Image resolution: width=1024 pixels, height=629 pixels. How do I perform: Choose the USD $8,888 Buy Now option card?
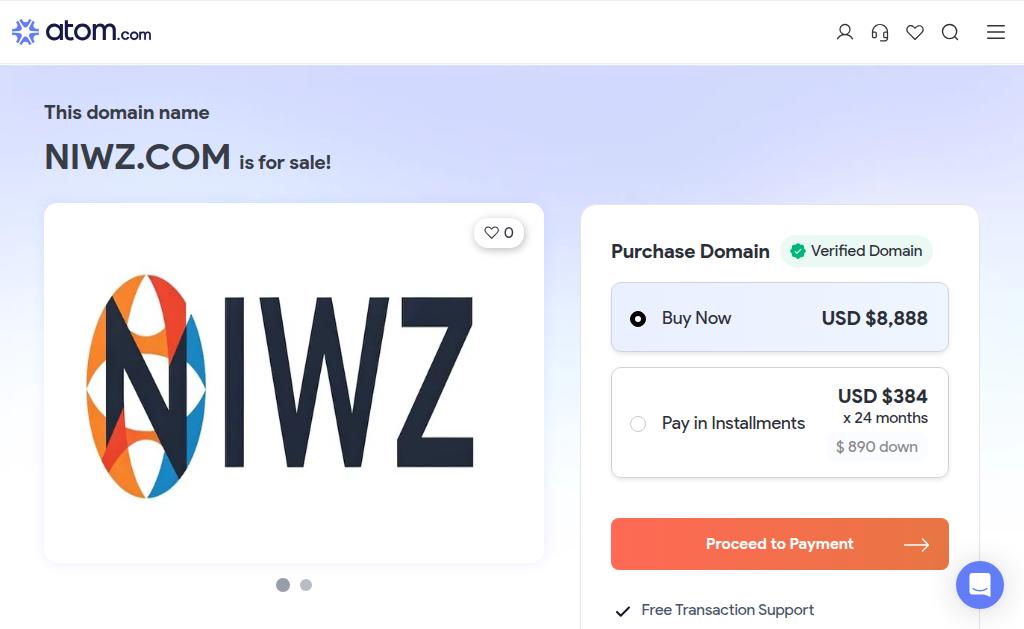pyautogui.click(x=780, y=317)
